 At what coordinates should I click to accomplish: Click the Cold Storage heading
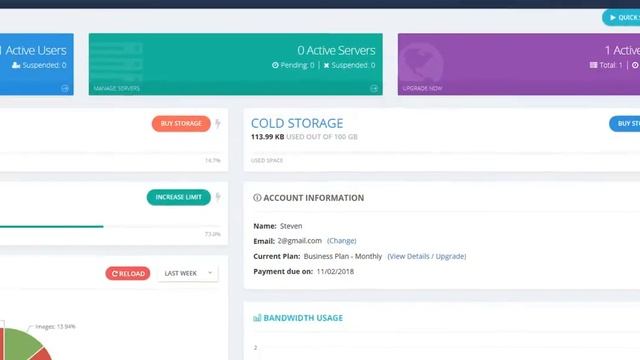click(297, 123)
